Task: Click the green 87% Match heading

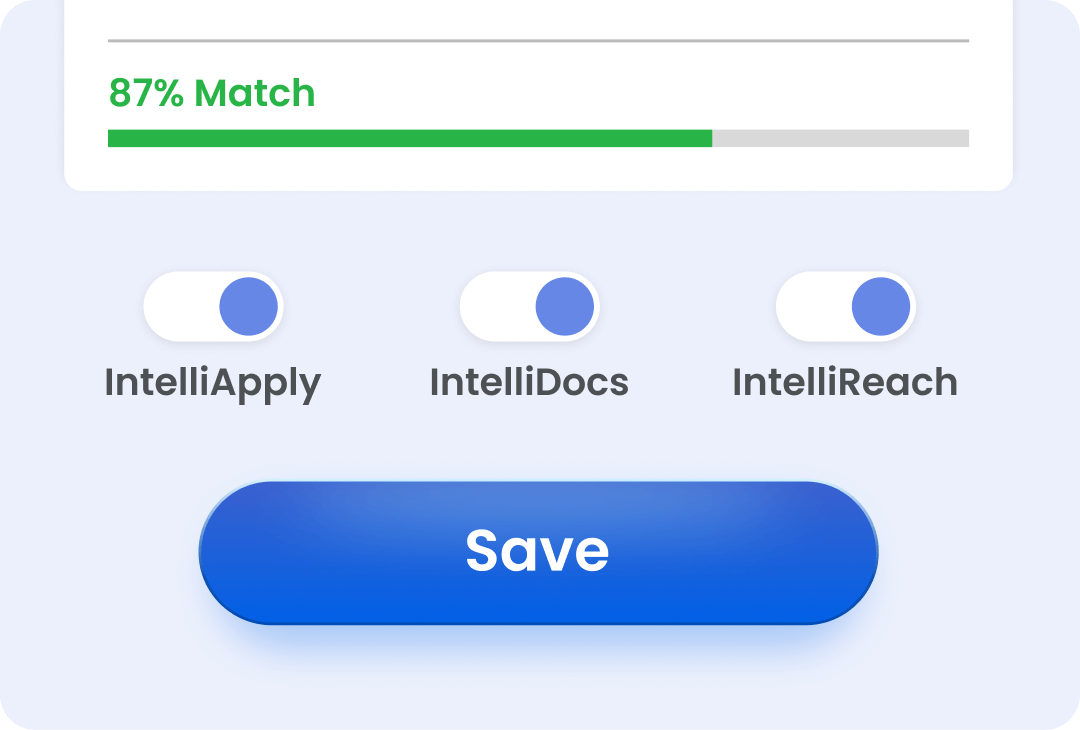Action: (210, 93)
